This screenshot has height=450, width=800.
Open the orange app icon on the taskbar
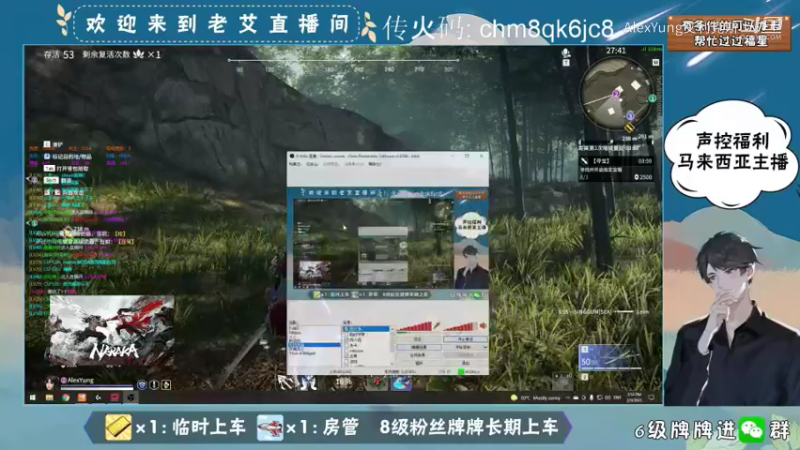click(x=82, y=397)
